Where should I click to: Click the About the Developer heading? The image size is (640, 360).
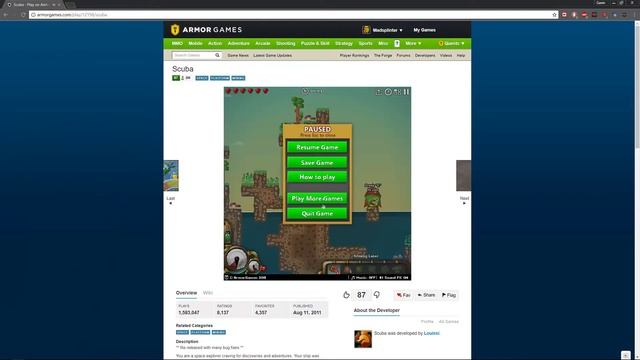tap(376, 310)
